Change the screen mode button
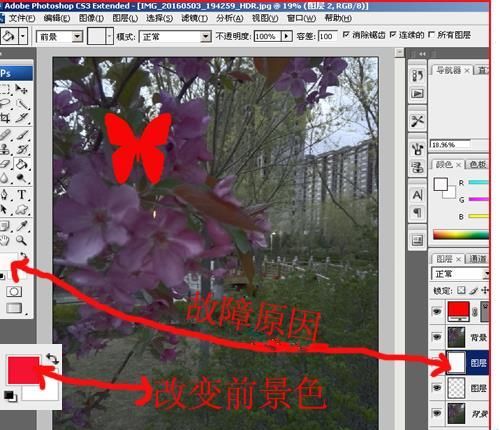Viewport: 500px width, 430px height. point(14,308)
